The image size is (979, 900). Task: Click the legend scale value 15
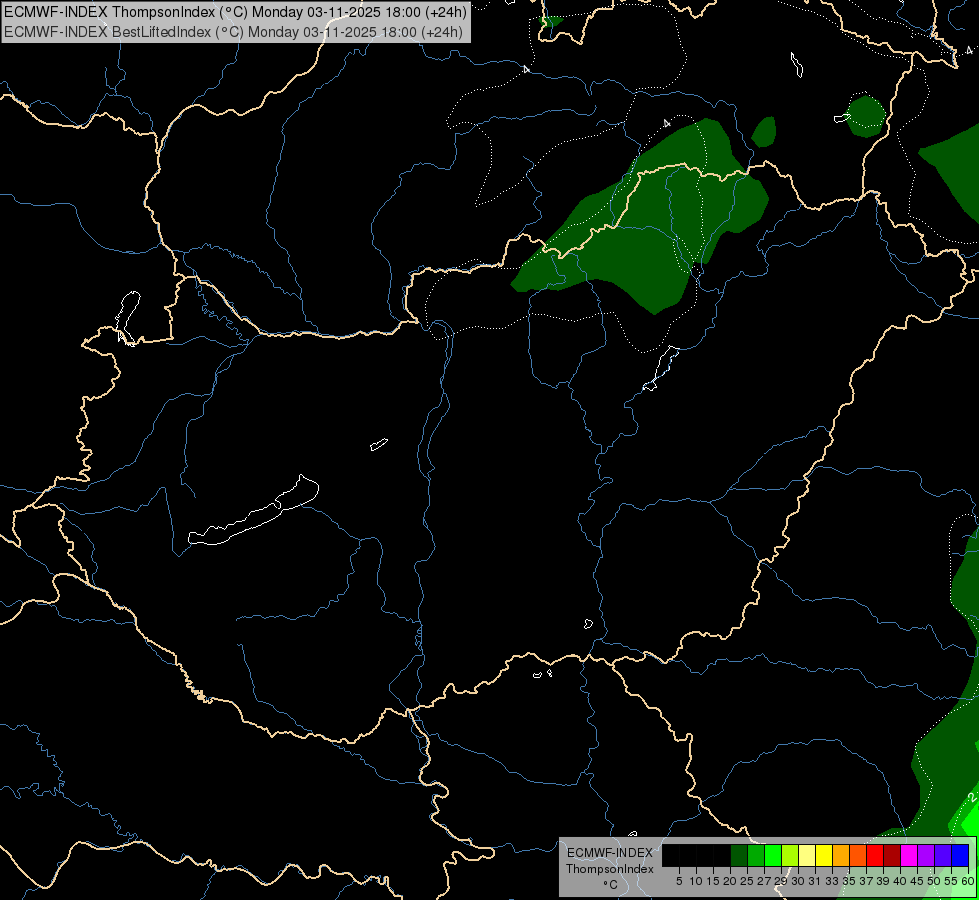click(x=713, y=881)
